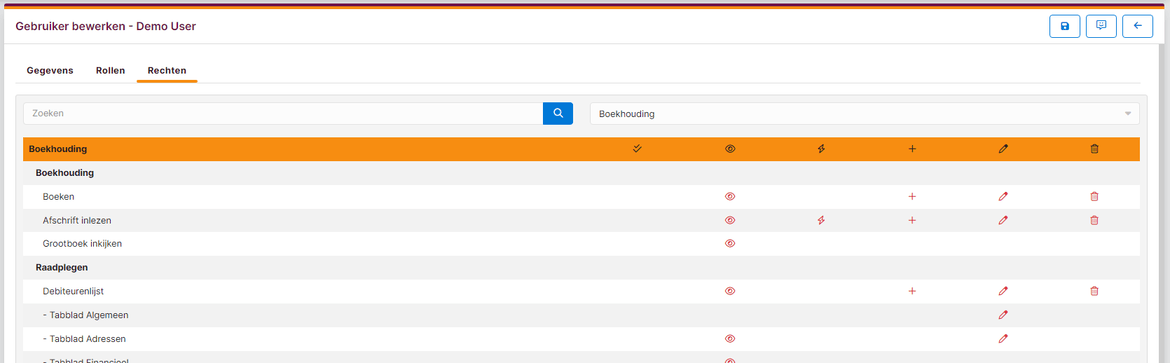Click the orange Boekhouding header label
The image size is (1170, 363).
tap(57, 149)
